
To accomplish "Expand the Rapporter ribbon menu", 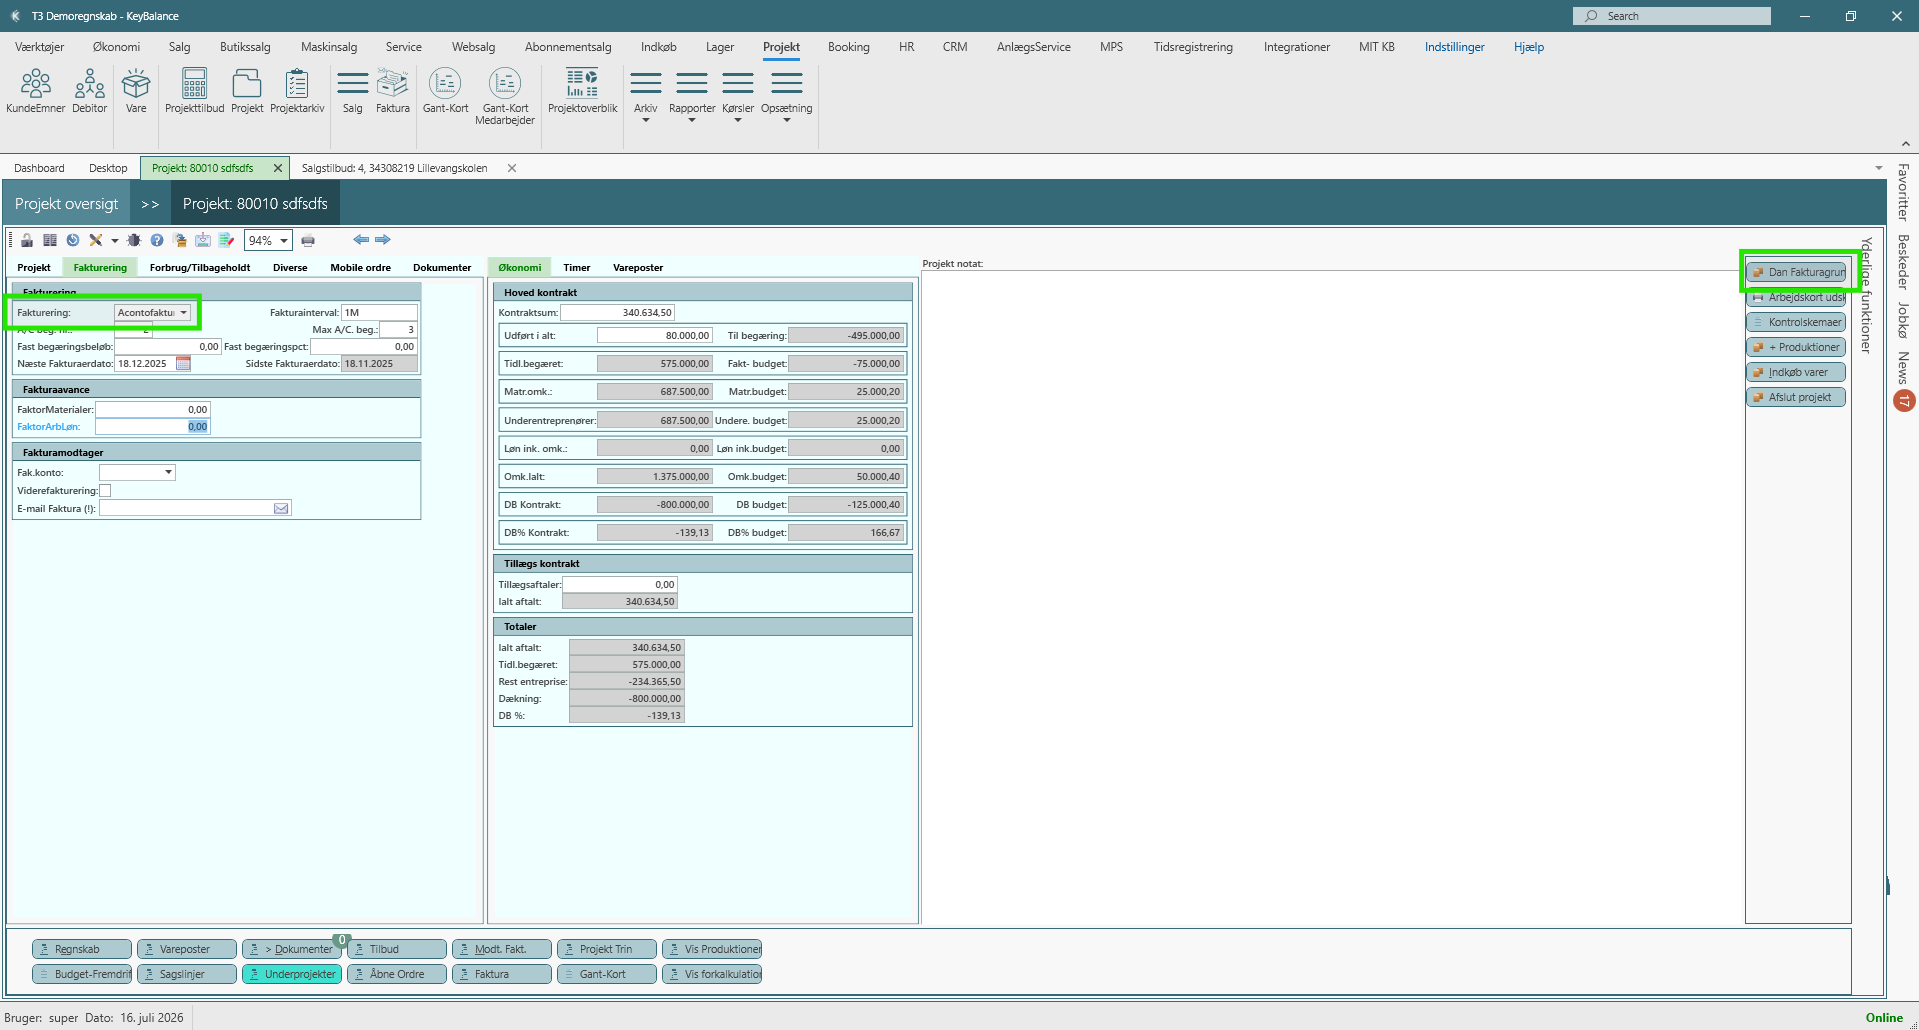I will 692,96.
